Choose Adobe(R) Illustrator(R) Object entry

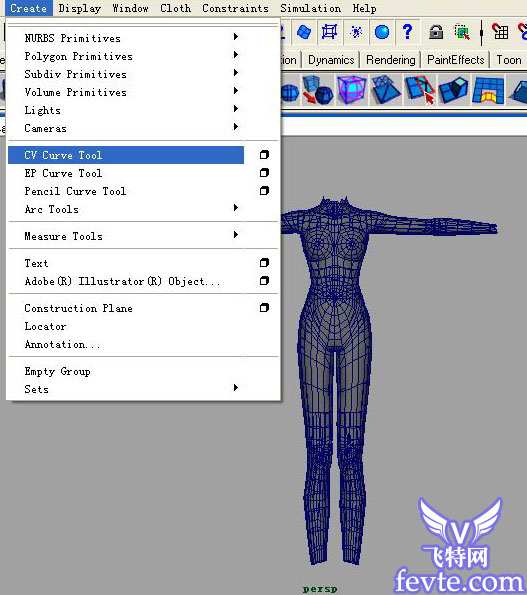pos(126,281)
